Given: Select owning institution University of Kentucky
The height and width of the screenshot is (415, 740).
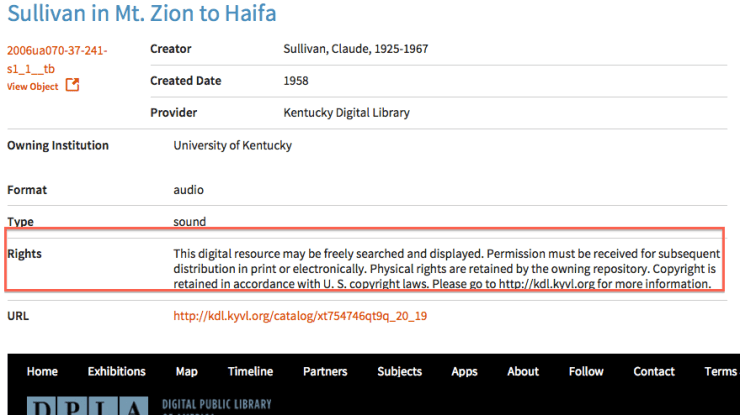Looking at the screenshot, I should (232, 145).
